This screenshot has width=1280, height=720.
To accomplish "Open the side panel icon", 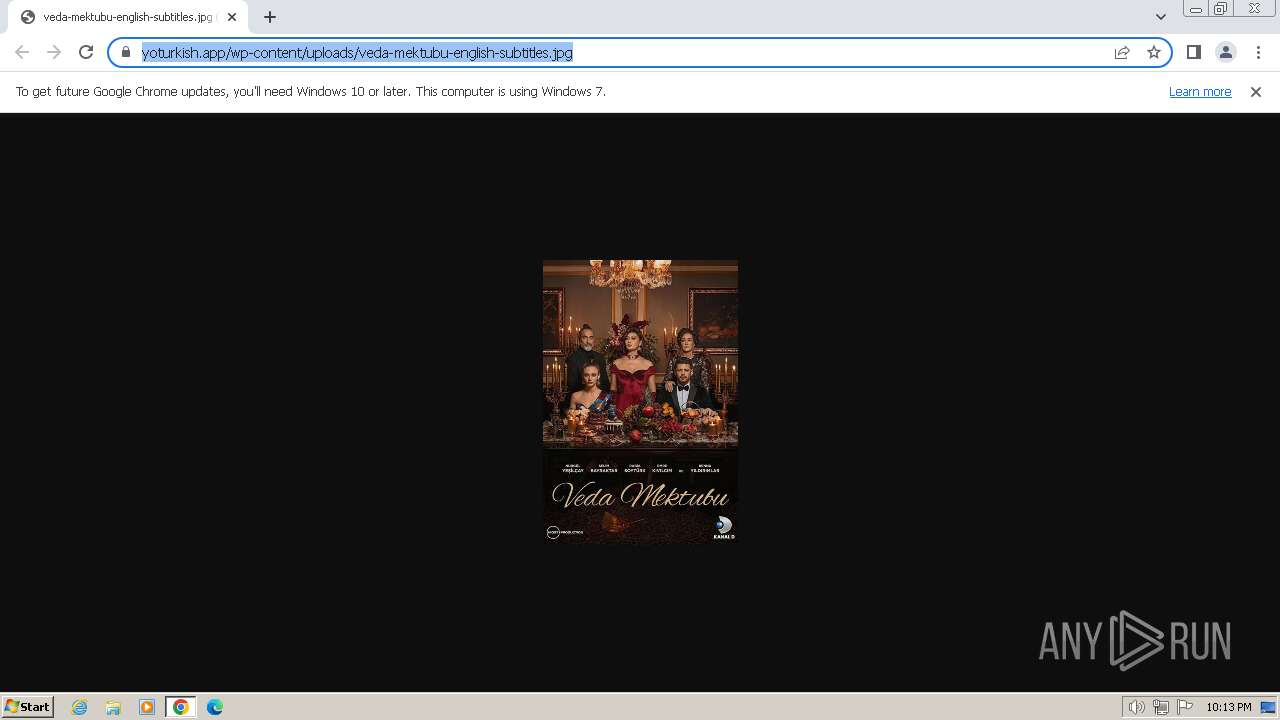I will [1193, 52].
